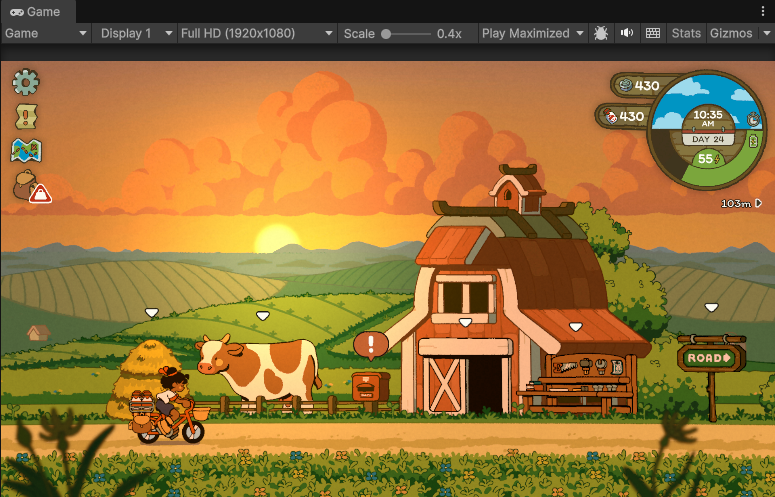The height and width of the screenshot is (497, 775).
Task: Click the Scale slider handle
Action: click(386, 34)
